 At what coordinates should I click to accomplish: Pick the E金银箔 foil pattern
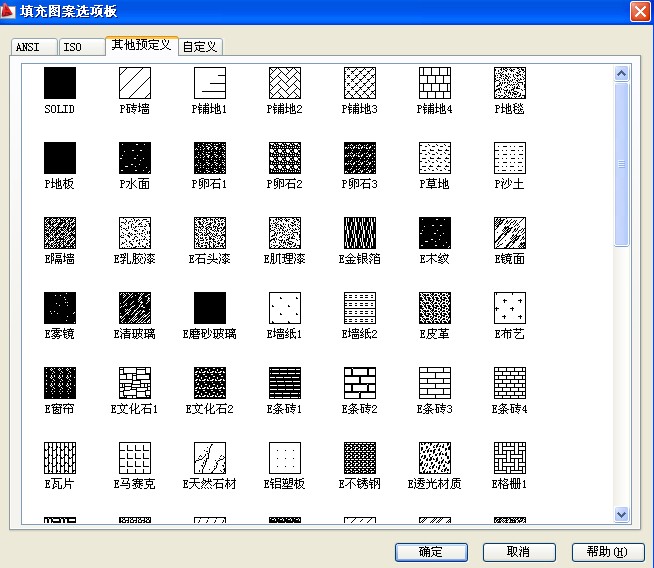click(x=360, y=233)
